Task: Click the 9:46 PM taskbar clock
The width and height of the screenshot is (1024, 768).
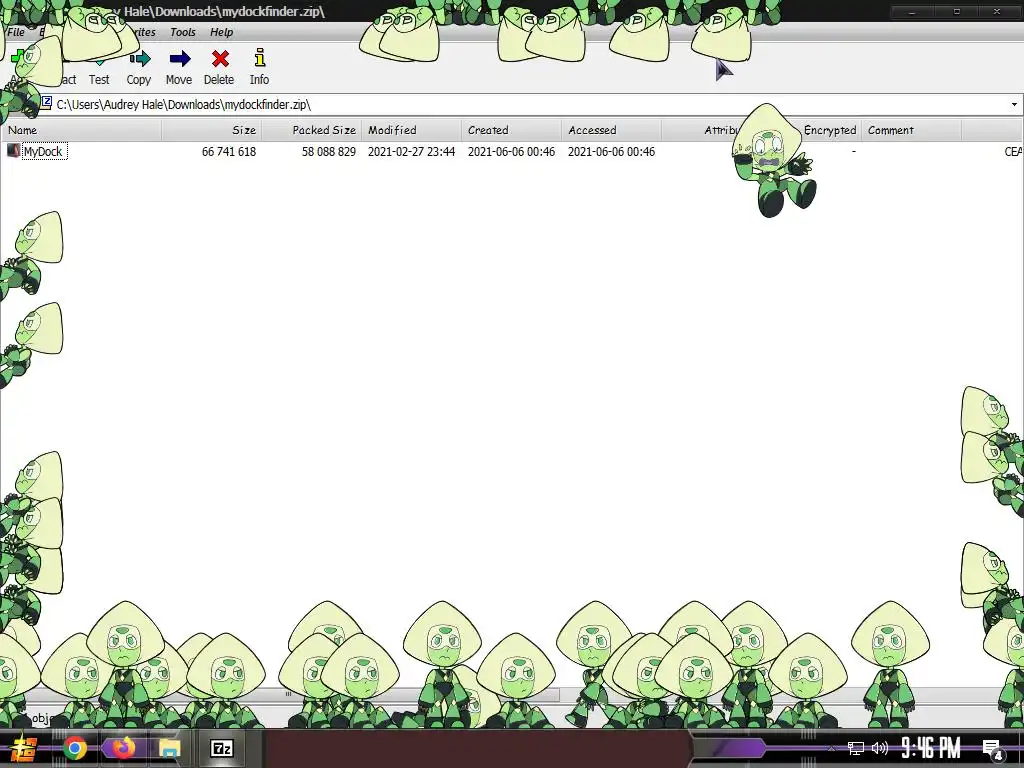Action: [x=931, y=748]
